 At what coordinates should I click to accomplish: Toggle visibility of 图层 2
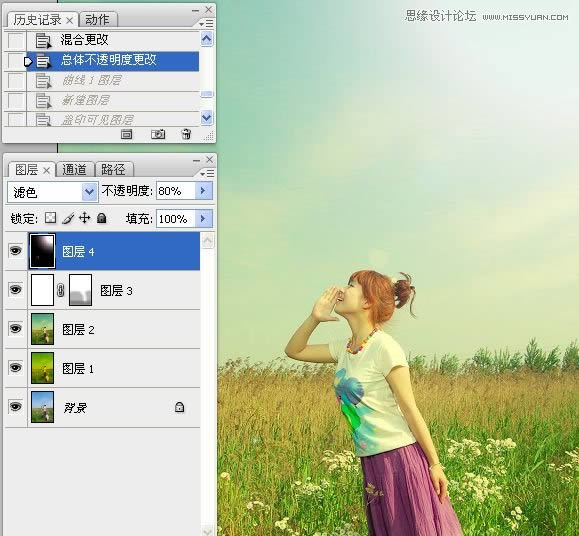pyautogui.click(x=15, y=329)
